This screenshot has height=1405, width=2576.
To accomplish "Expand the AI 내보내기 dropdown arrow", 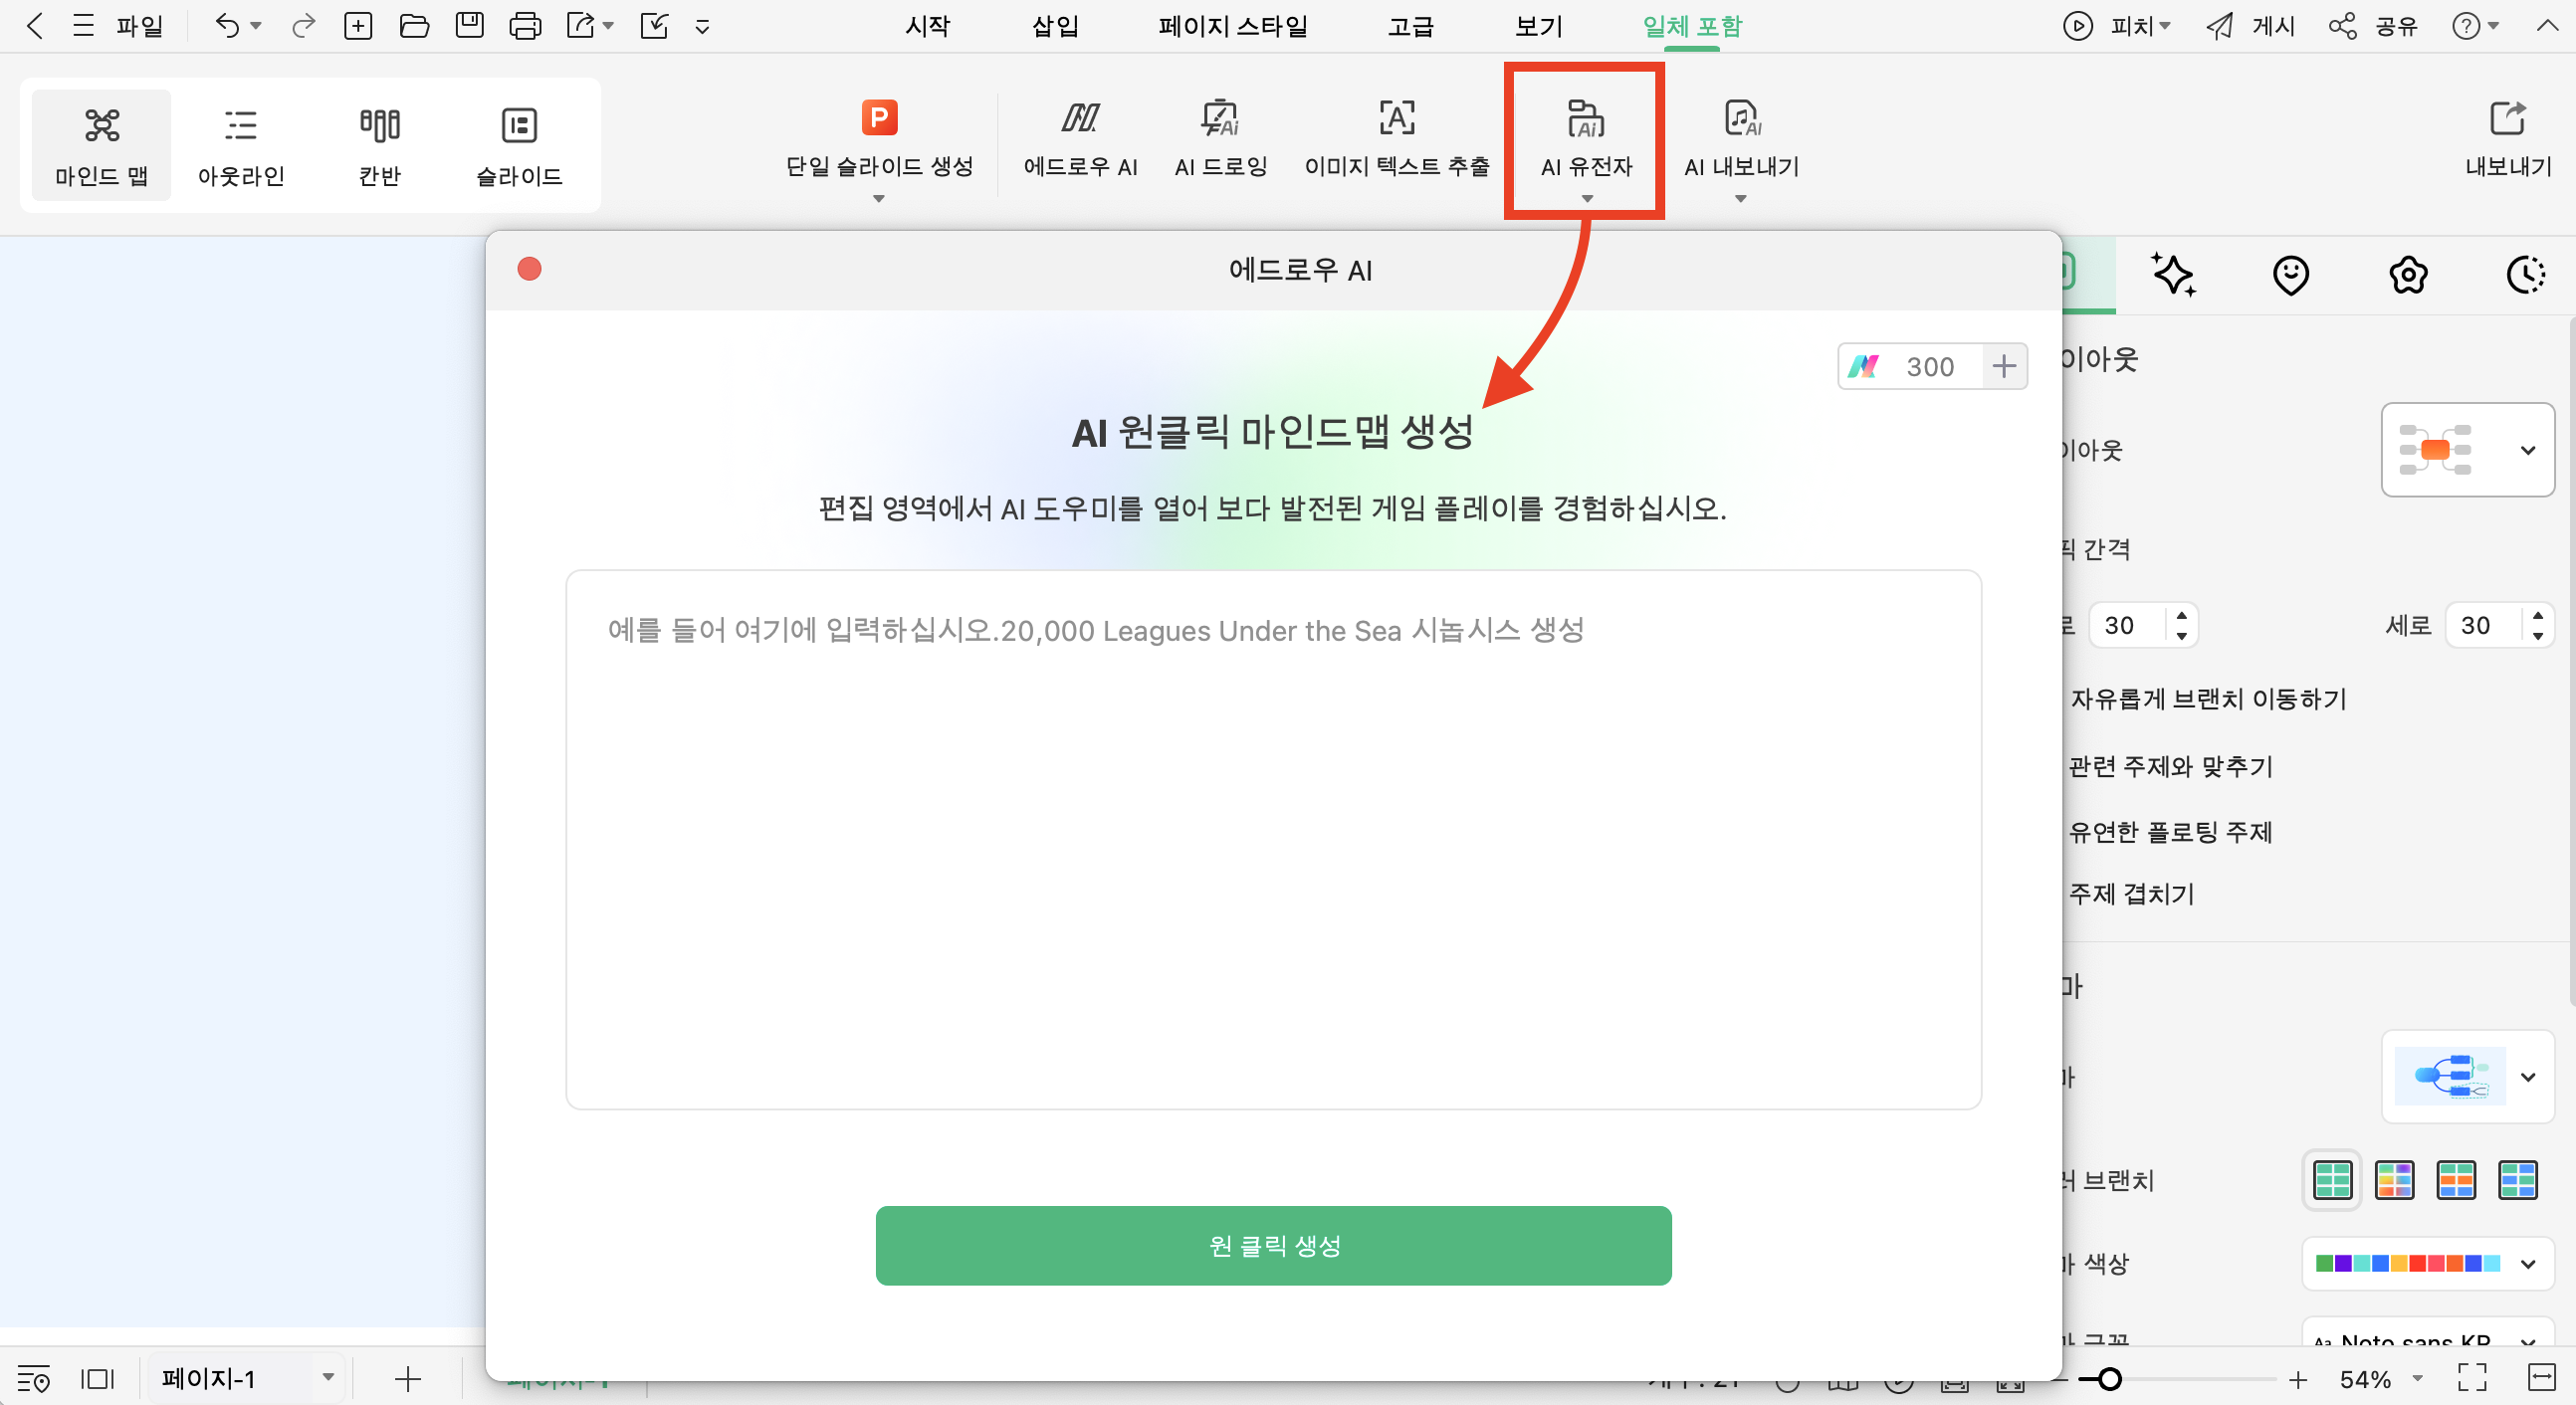I will pos(1741,199).
